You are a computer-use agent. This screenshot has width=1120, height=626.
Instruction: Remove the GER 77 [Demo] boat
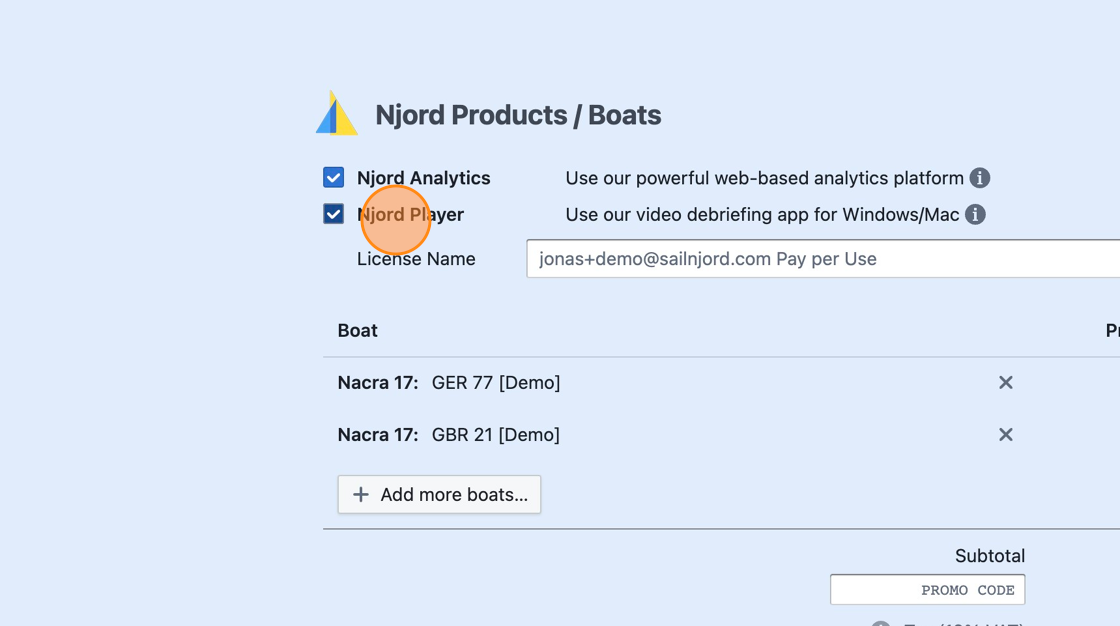[x=1006, y=382]
